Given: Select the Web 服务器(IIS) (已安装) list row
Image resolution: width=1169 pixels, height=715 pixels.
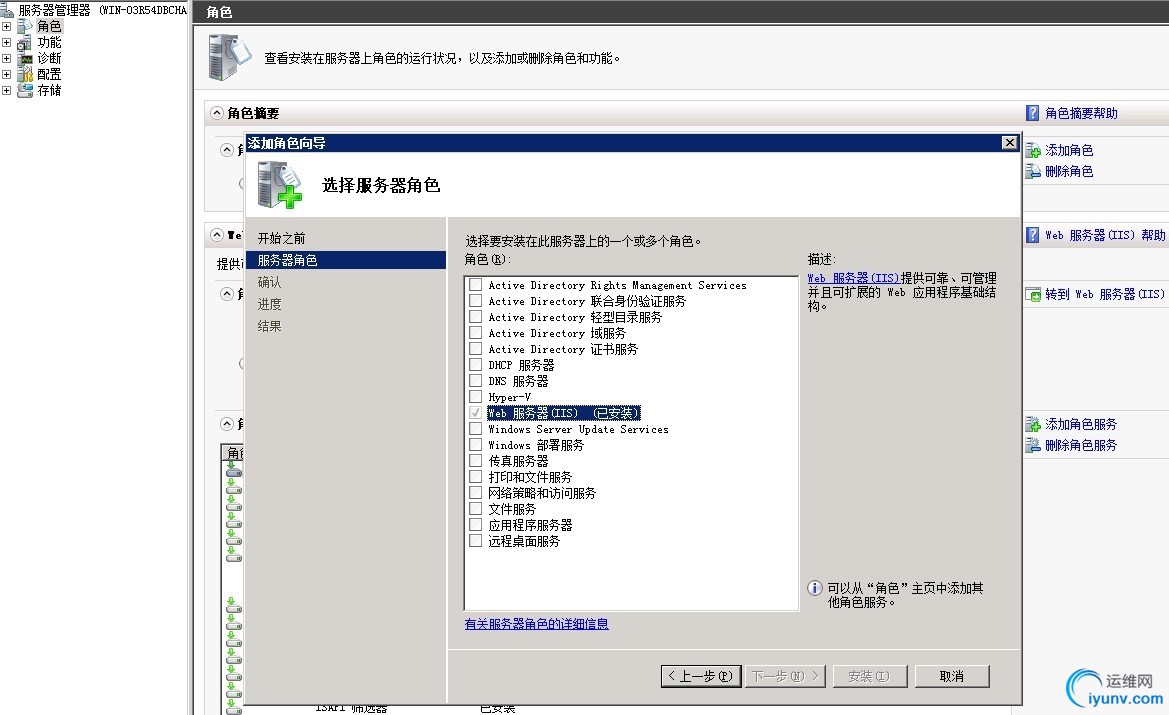Looking at the screenshot, I should pyautogui.click(x=564, y=413).
